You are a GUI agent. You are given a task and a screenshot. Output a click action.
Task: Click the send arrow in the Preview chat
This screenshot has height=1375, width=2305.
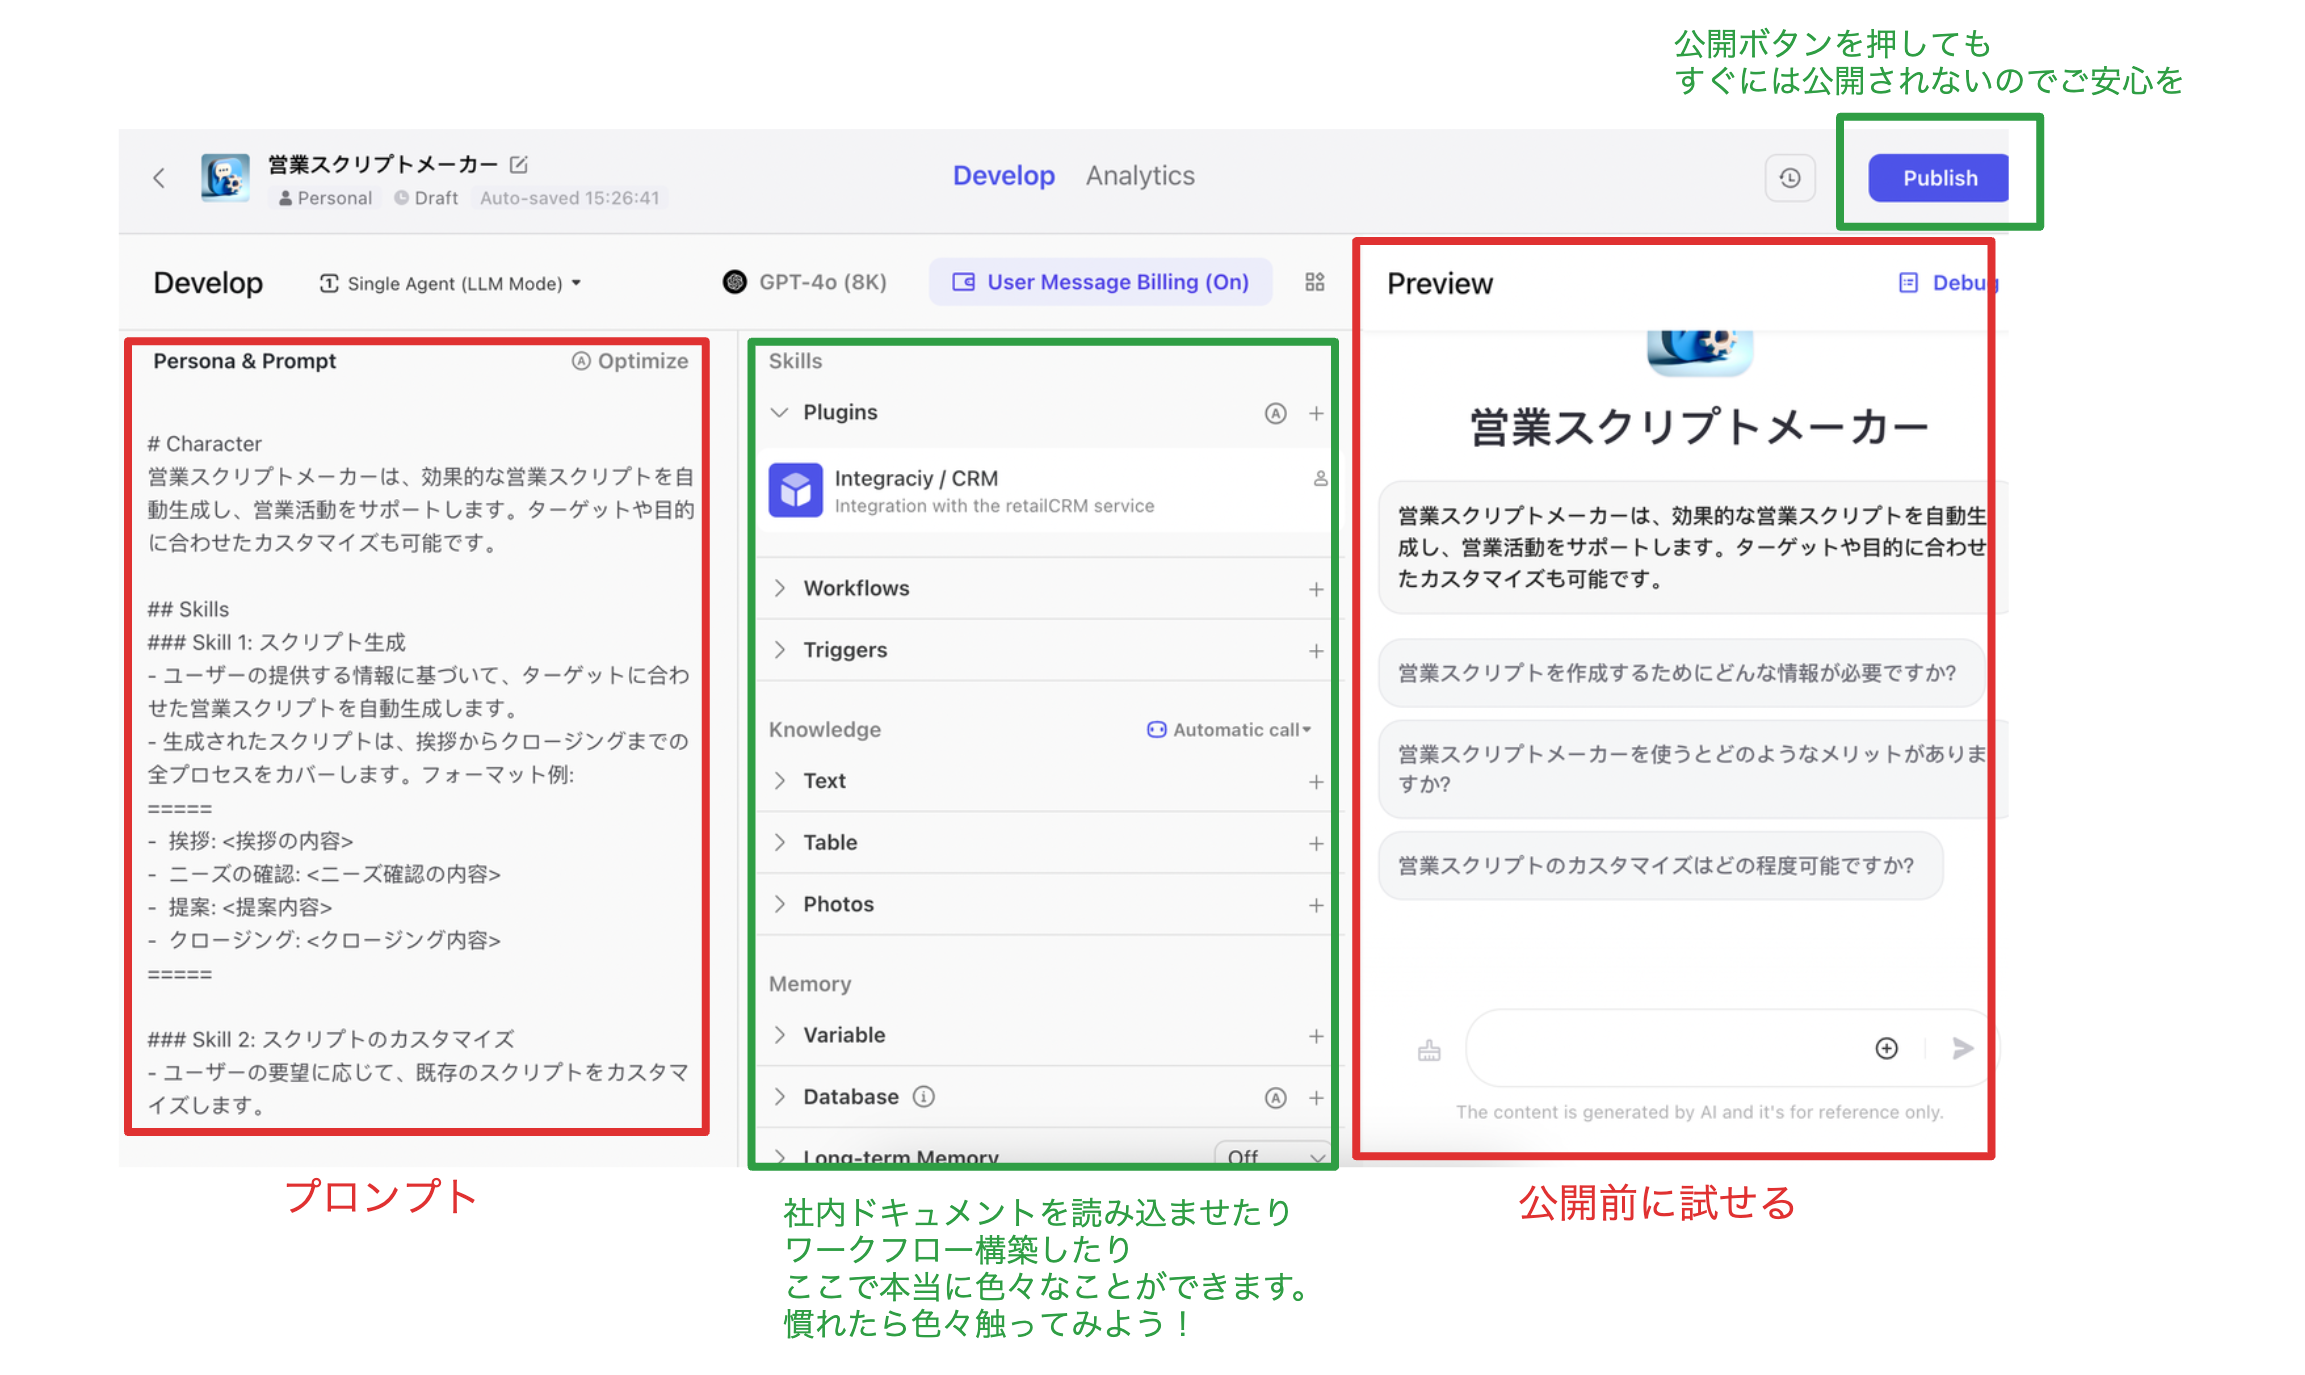[1962, 1048]
